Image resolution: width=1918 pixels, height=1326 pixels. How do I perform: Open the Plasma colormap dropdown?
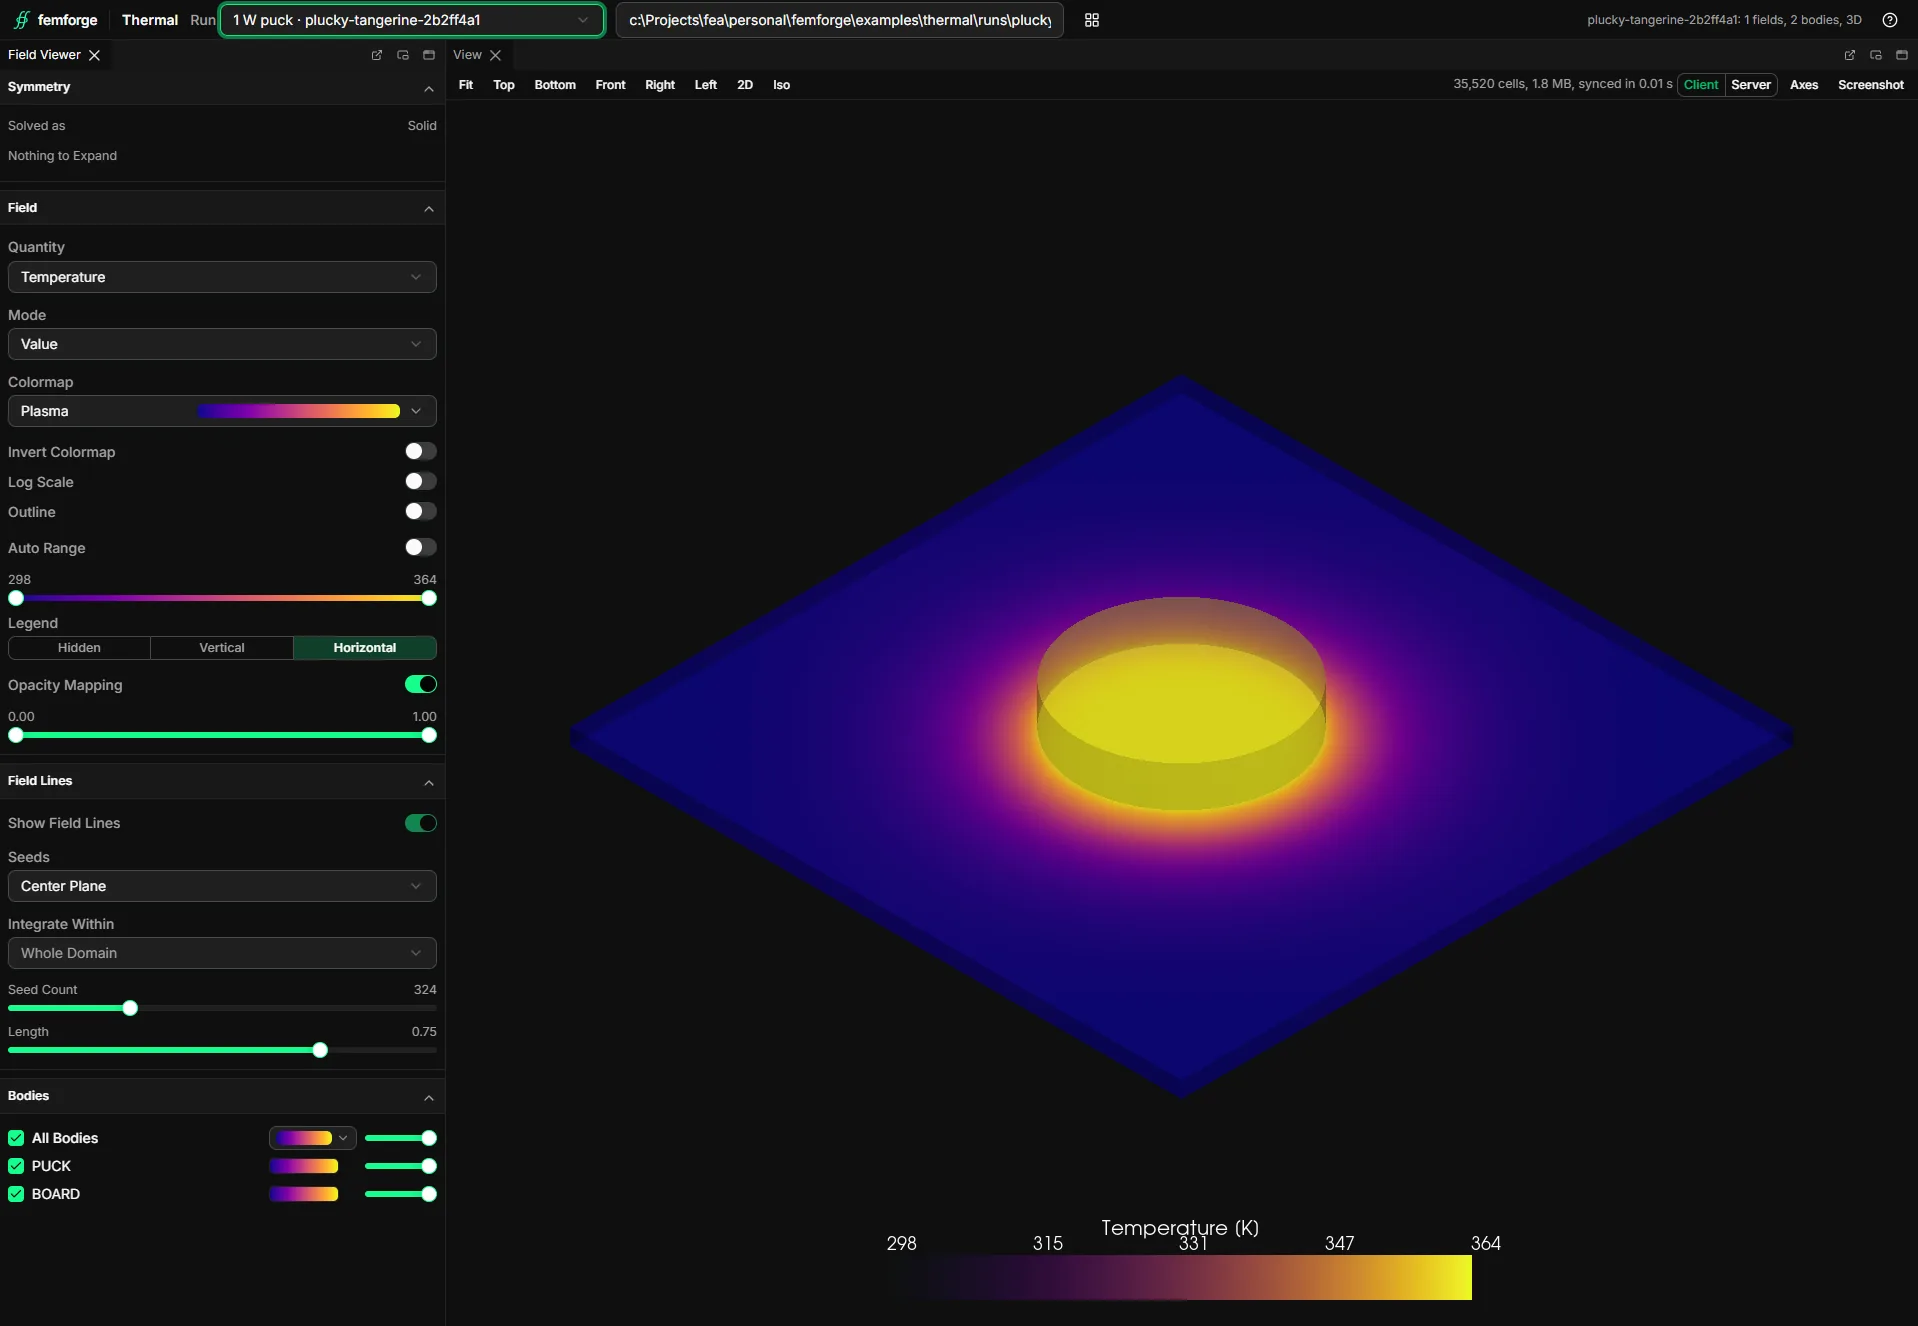[x=222, y=411]
